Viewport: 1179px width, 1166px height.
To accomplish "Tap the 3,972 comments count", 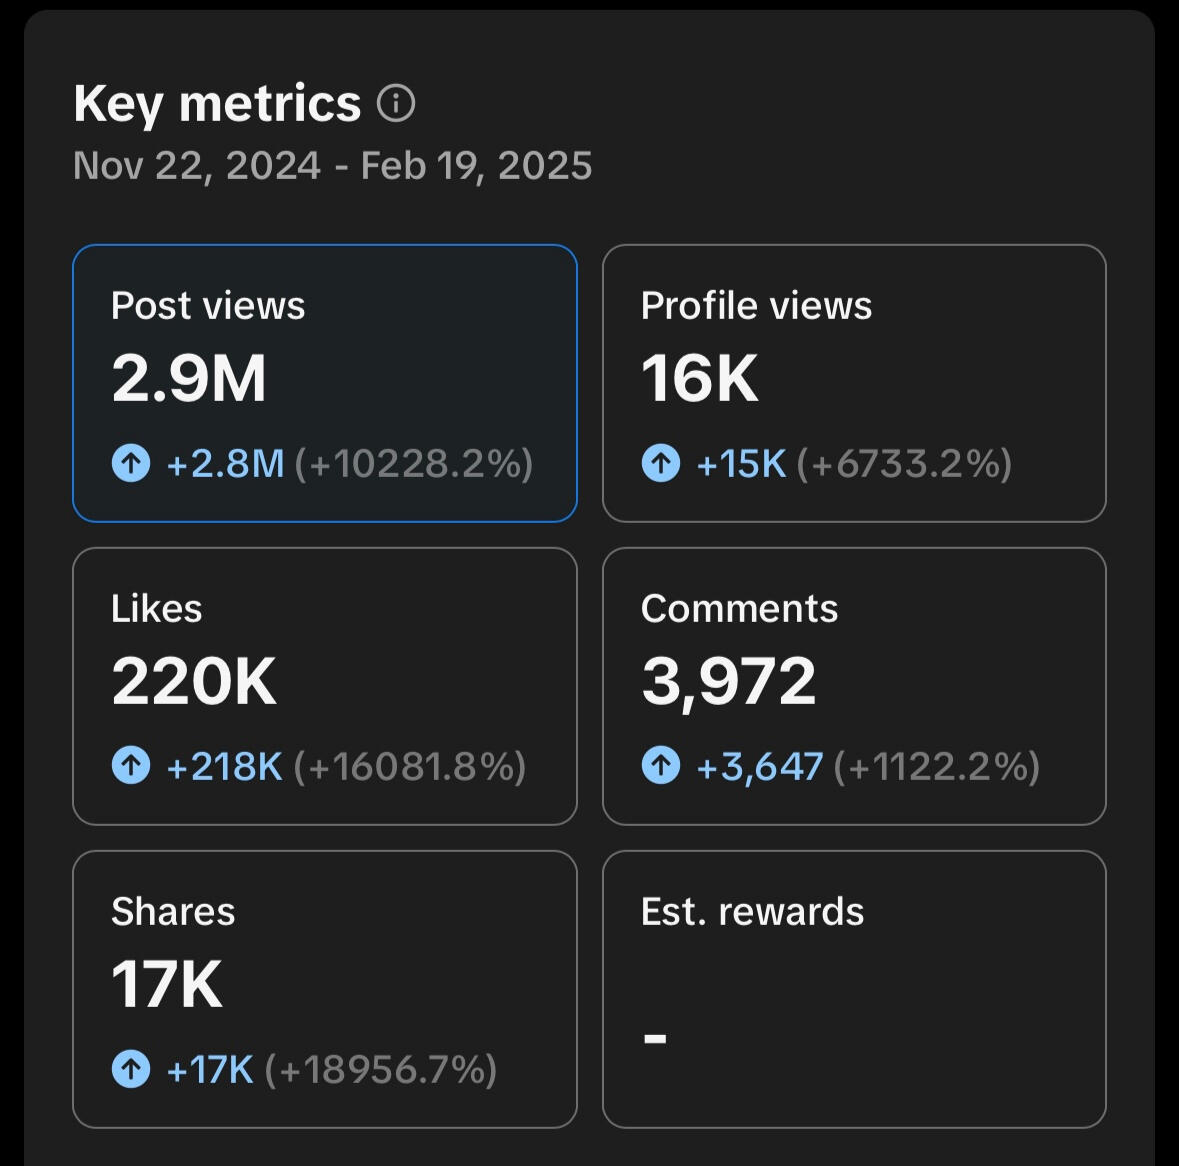I will pyautogui.click(x=728, y=682).
